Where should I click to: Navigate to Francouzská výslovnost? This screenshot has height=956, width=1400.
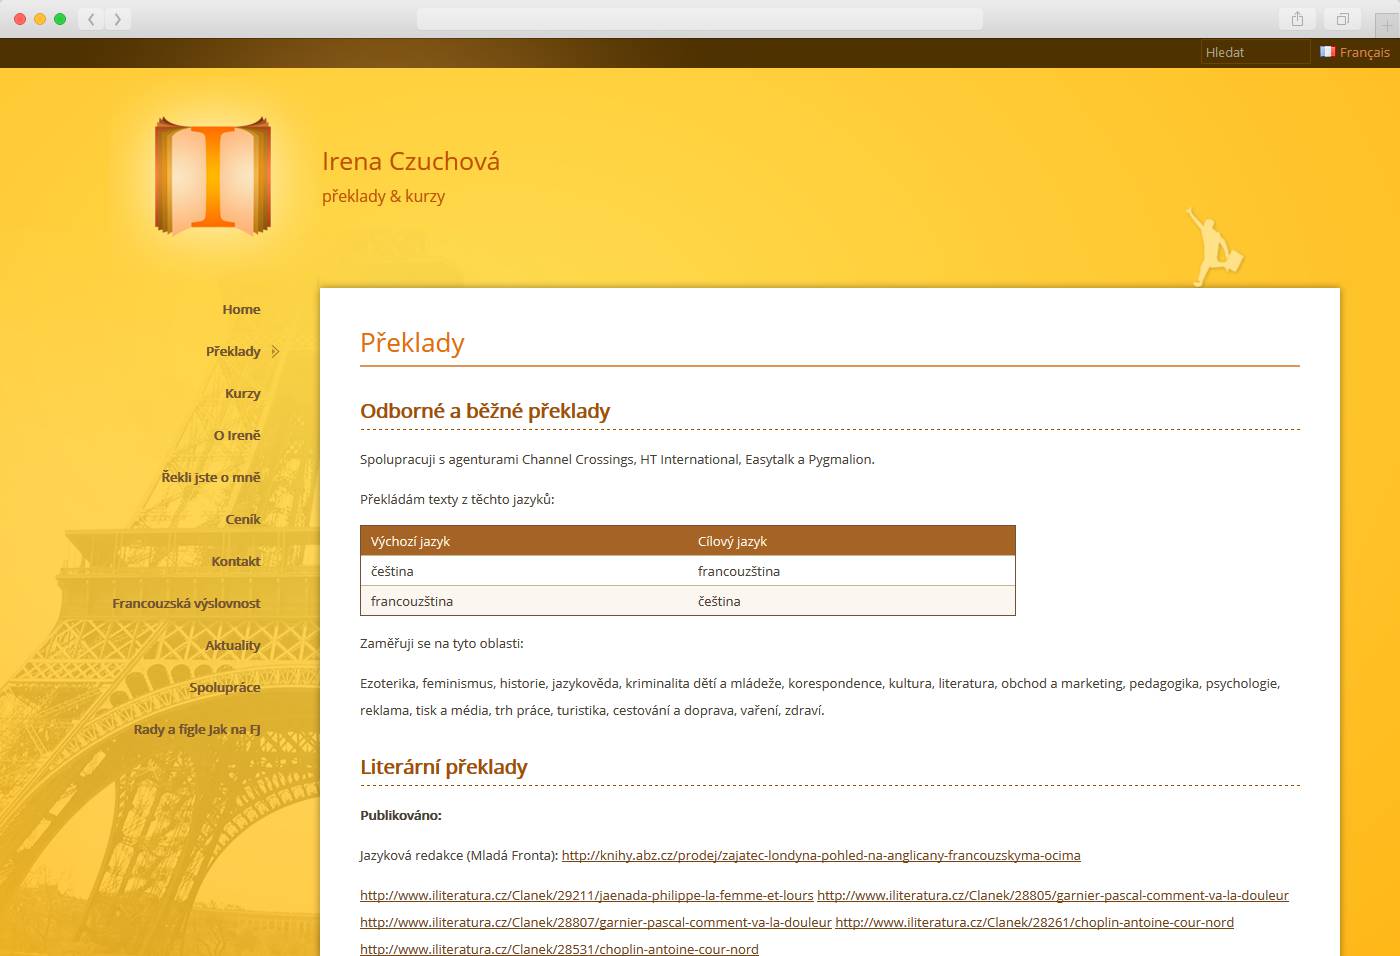point(186,603)
